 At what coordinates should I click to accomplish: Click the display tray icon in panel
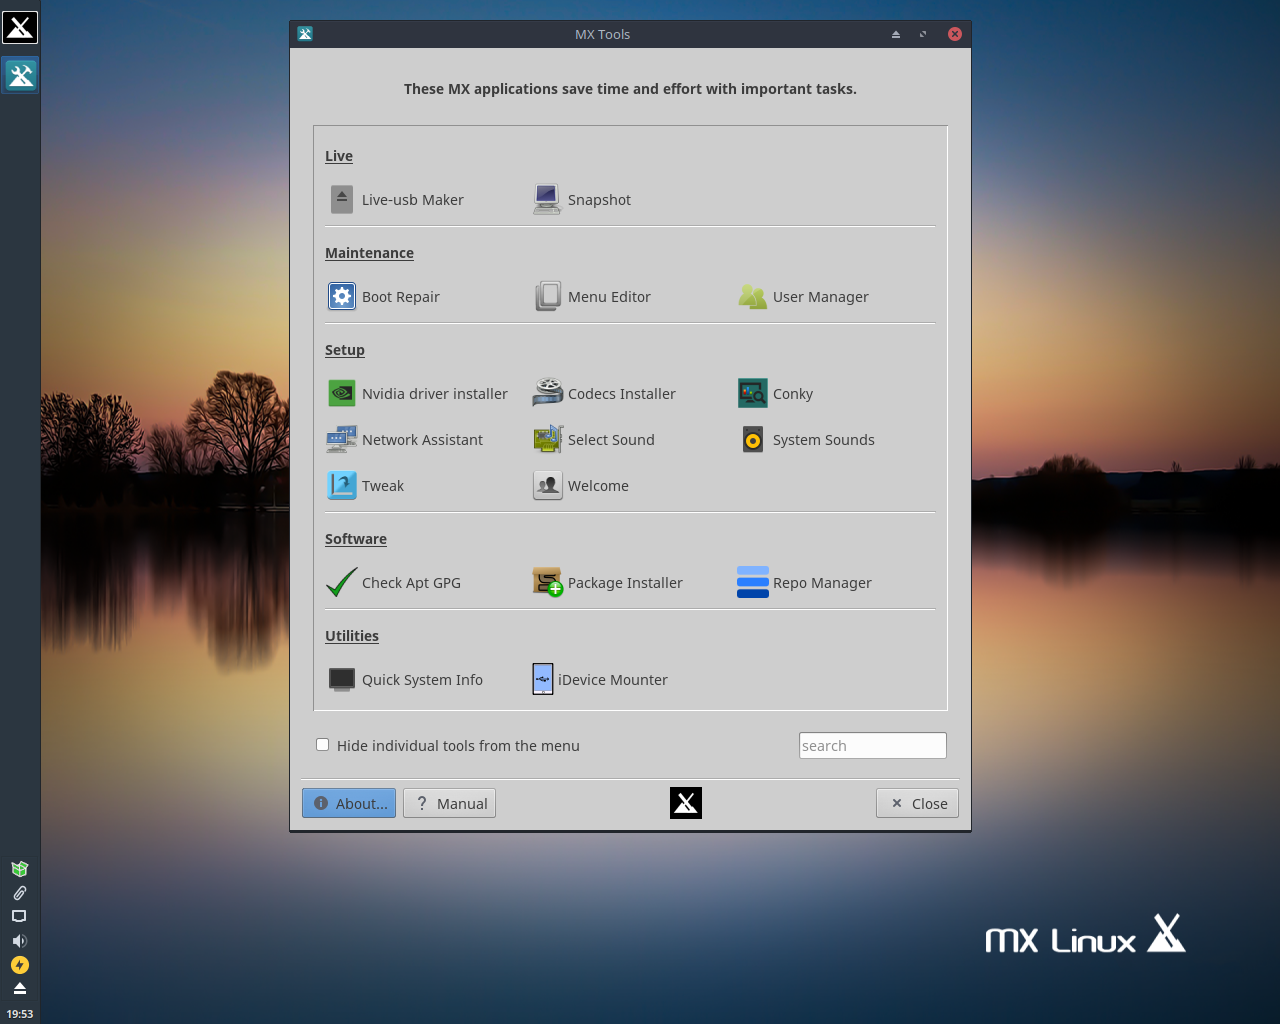pyautogui.click(x=20, y=917)
